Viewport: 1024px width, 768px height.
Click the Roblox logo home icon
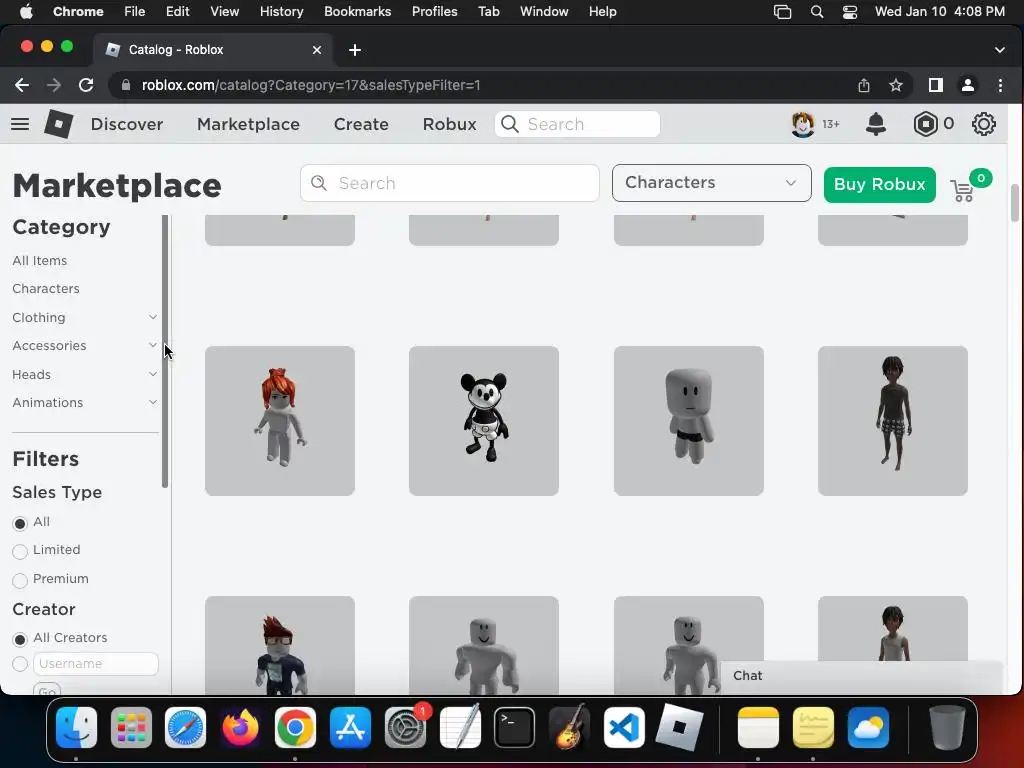tap(58, 124)
